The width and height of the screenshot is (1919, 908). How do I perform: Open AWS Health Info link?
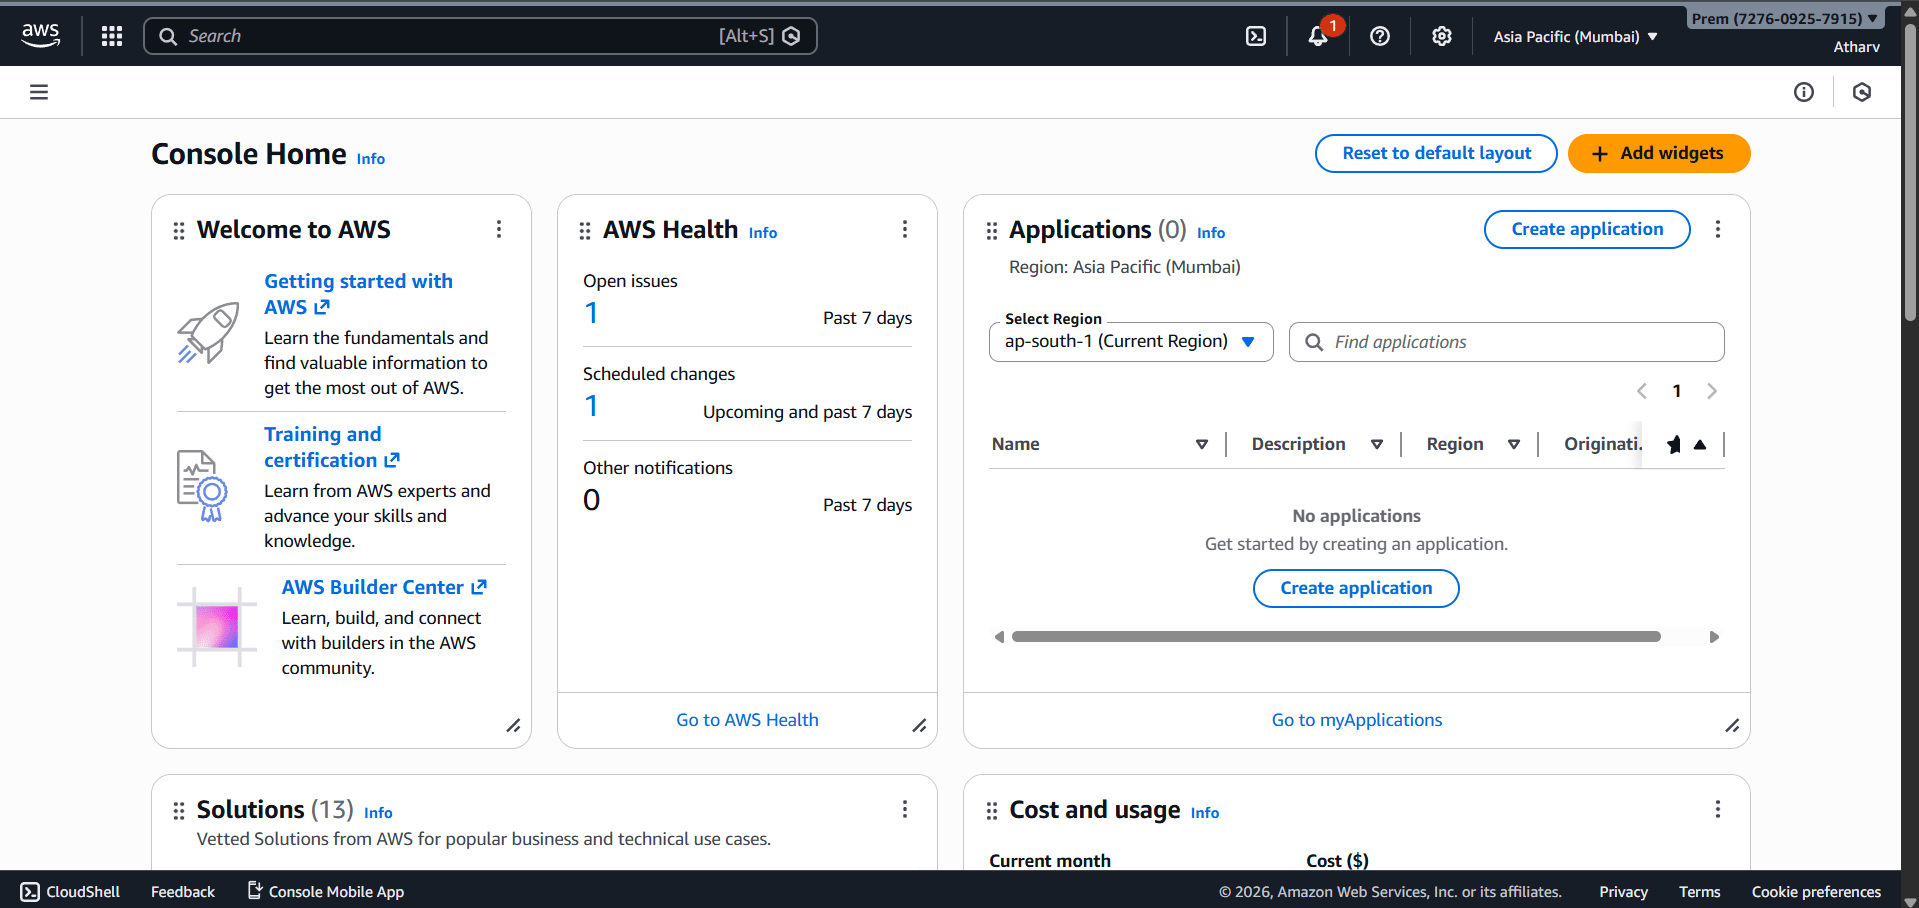[x=763, y=233]
